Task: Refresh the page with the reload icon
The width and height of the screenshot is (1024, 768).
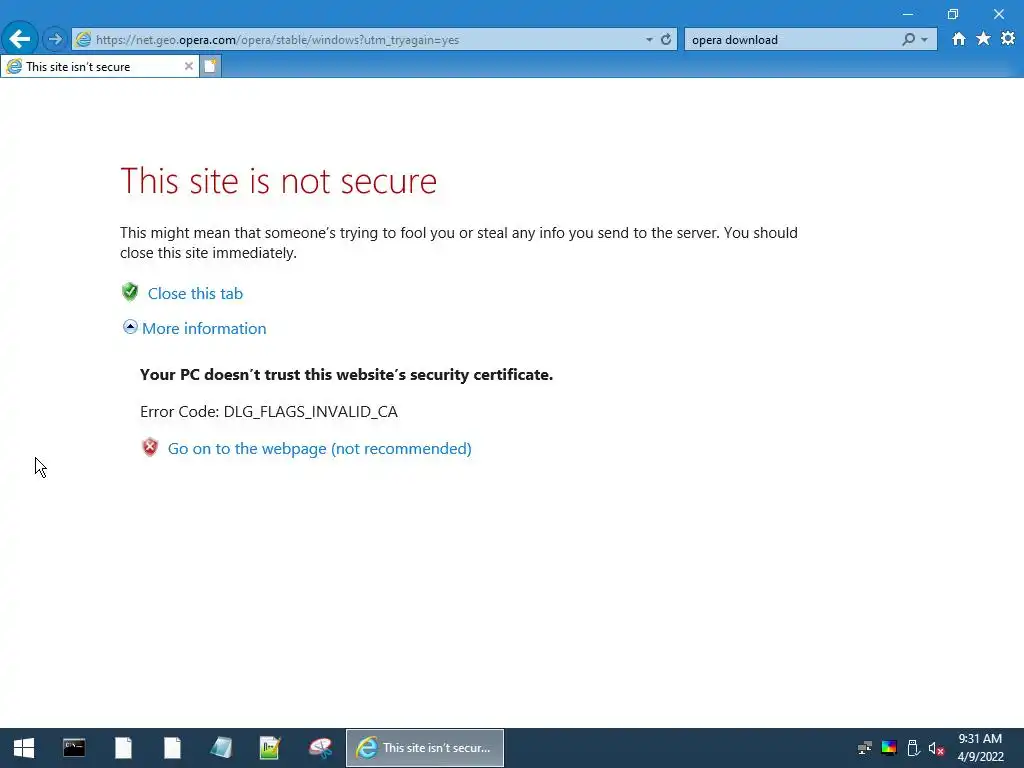Action: [x=666, y=40]
